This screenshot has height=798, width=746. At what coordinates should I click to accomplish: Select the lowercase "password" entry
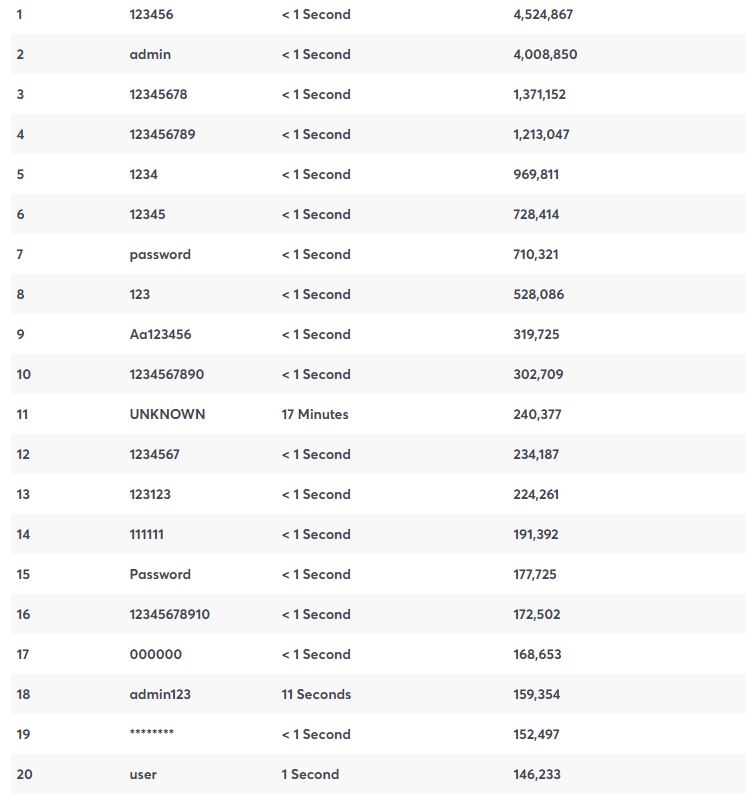(x=160, y=255)
